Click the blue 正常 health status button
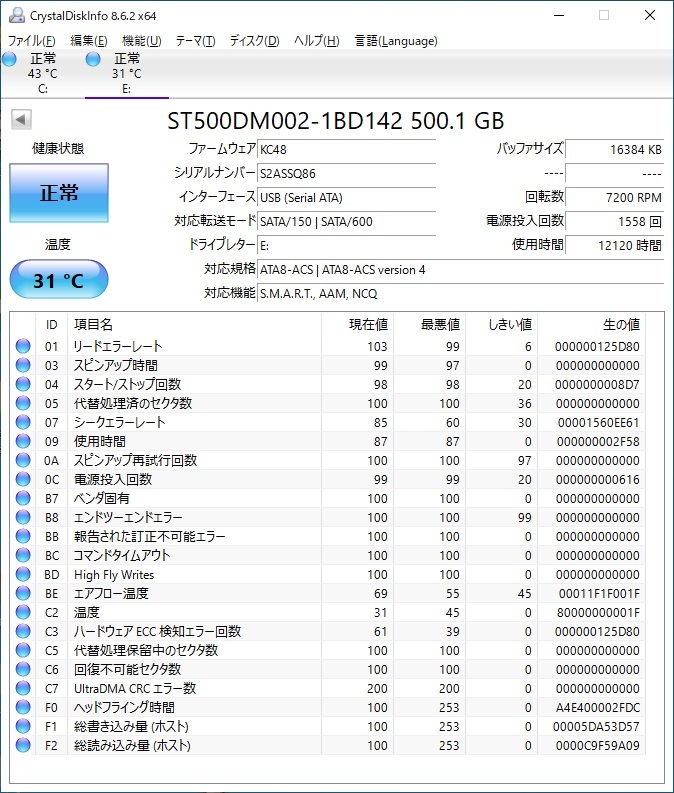This screenshot has width=674, height=793. 59,193
